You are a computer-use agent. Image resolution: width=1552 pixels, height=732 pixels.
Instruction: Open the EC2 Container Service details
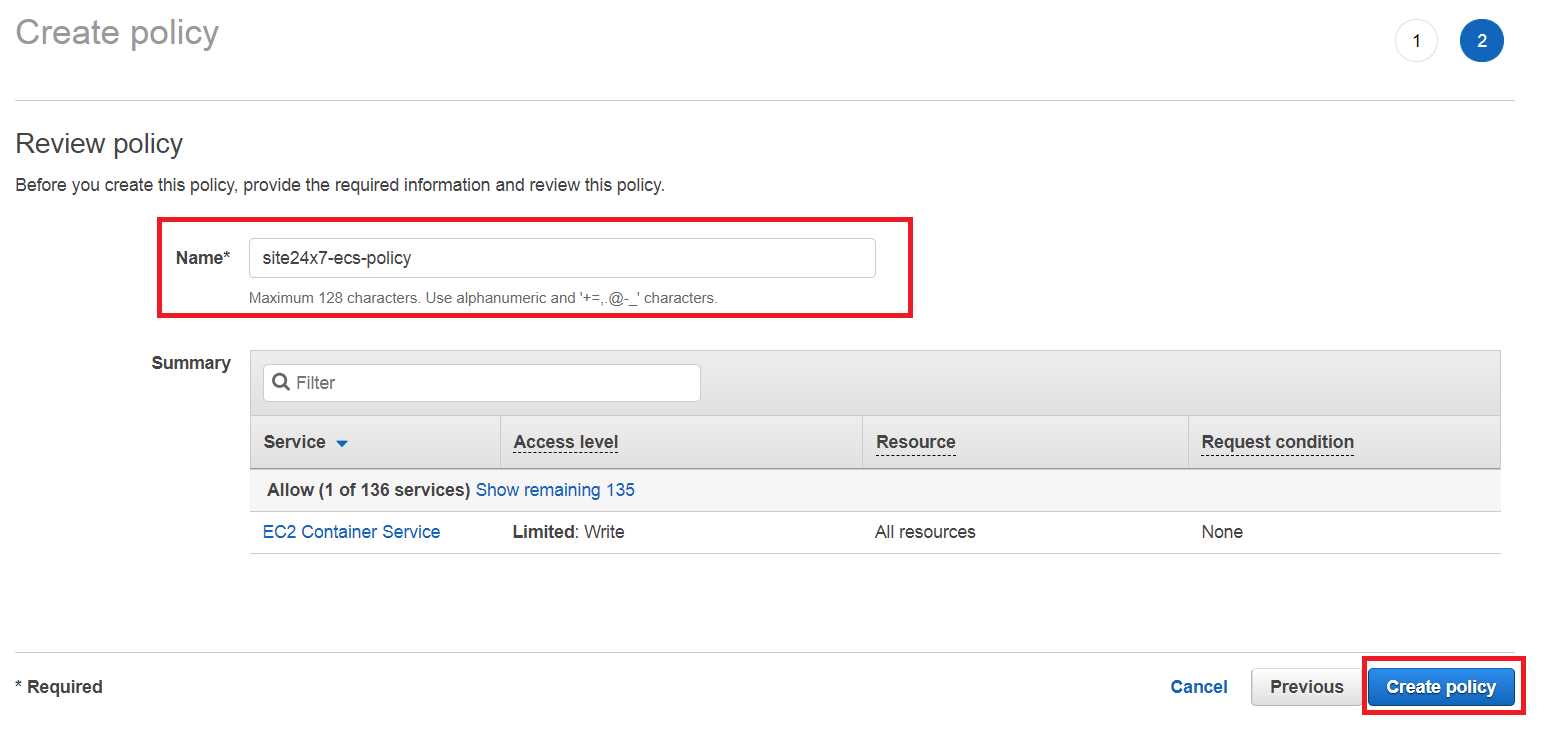coord(351,531)
